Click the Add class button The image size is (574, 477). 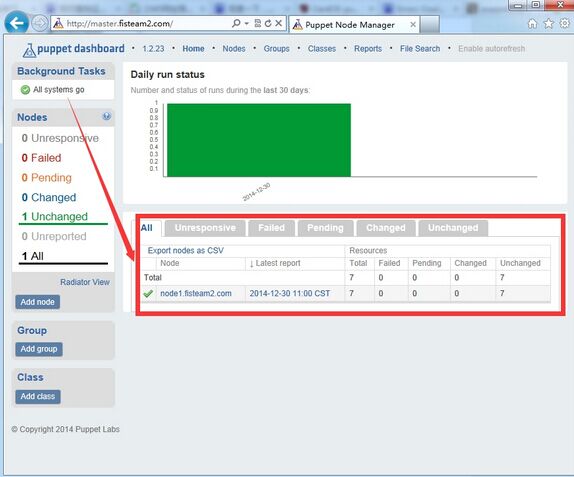coord(38,396)
